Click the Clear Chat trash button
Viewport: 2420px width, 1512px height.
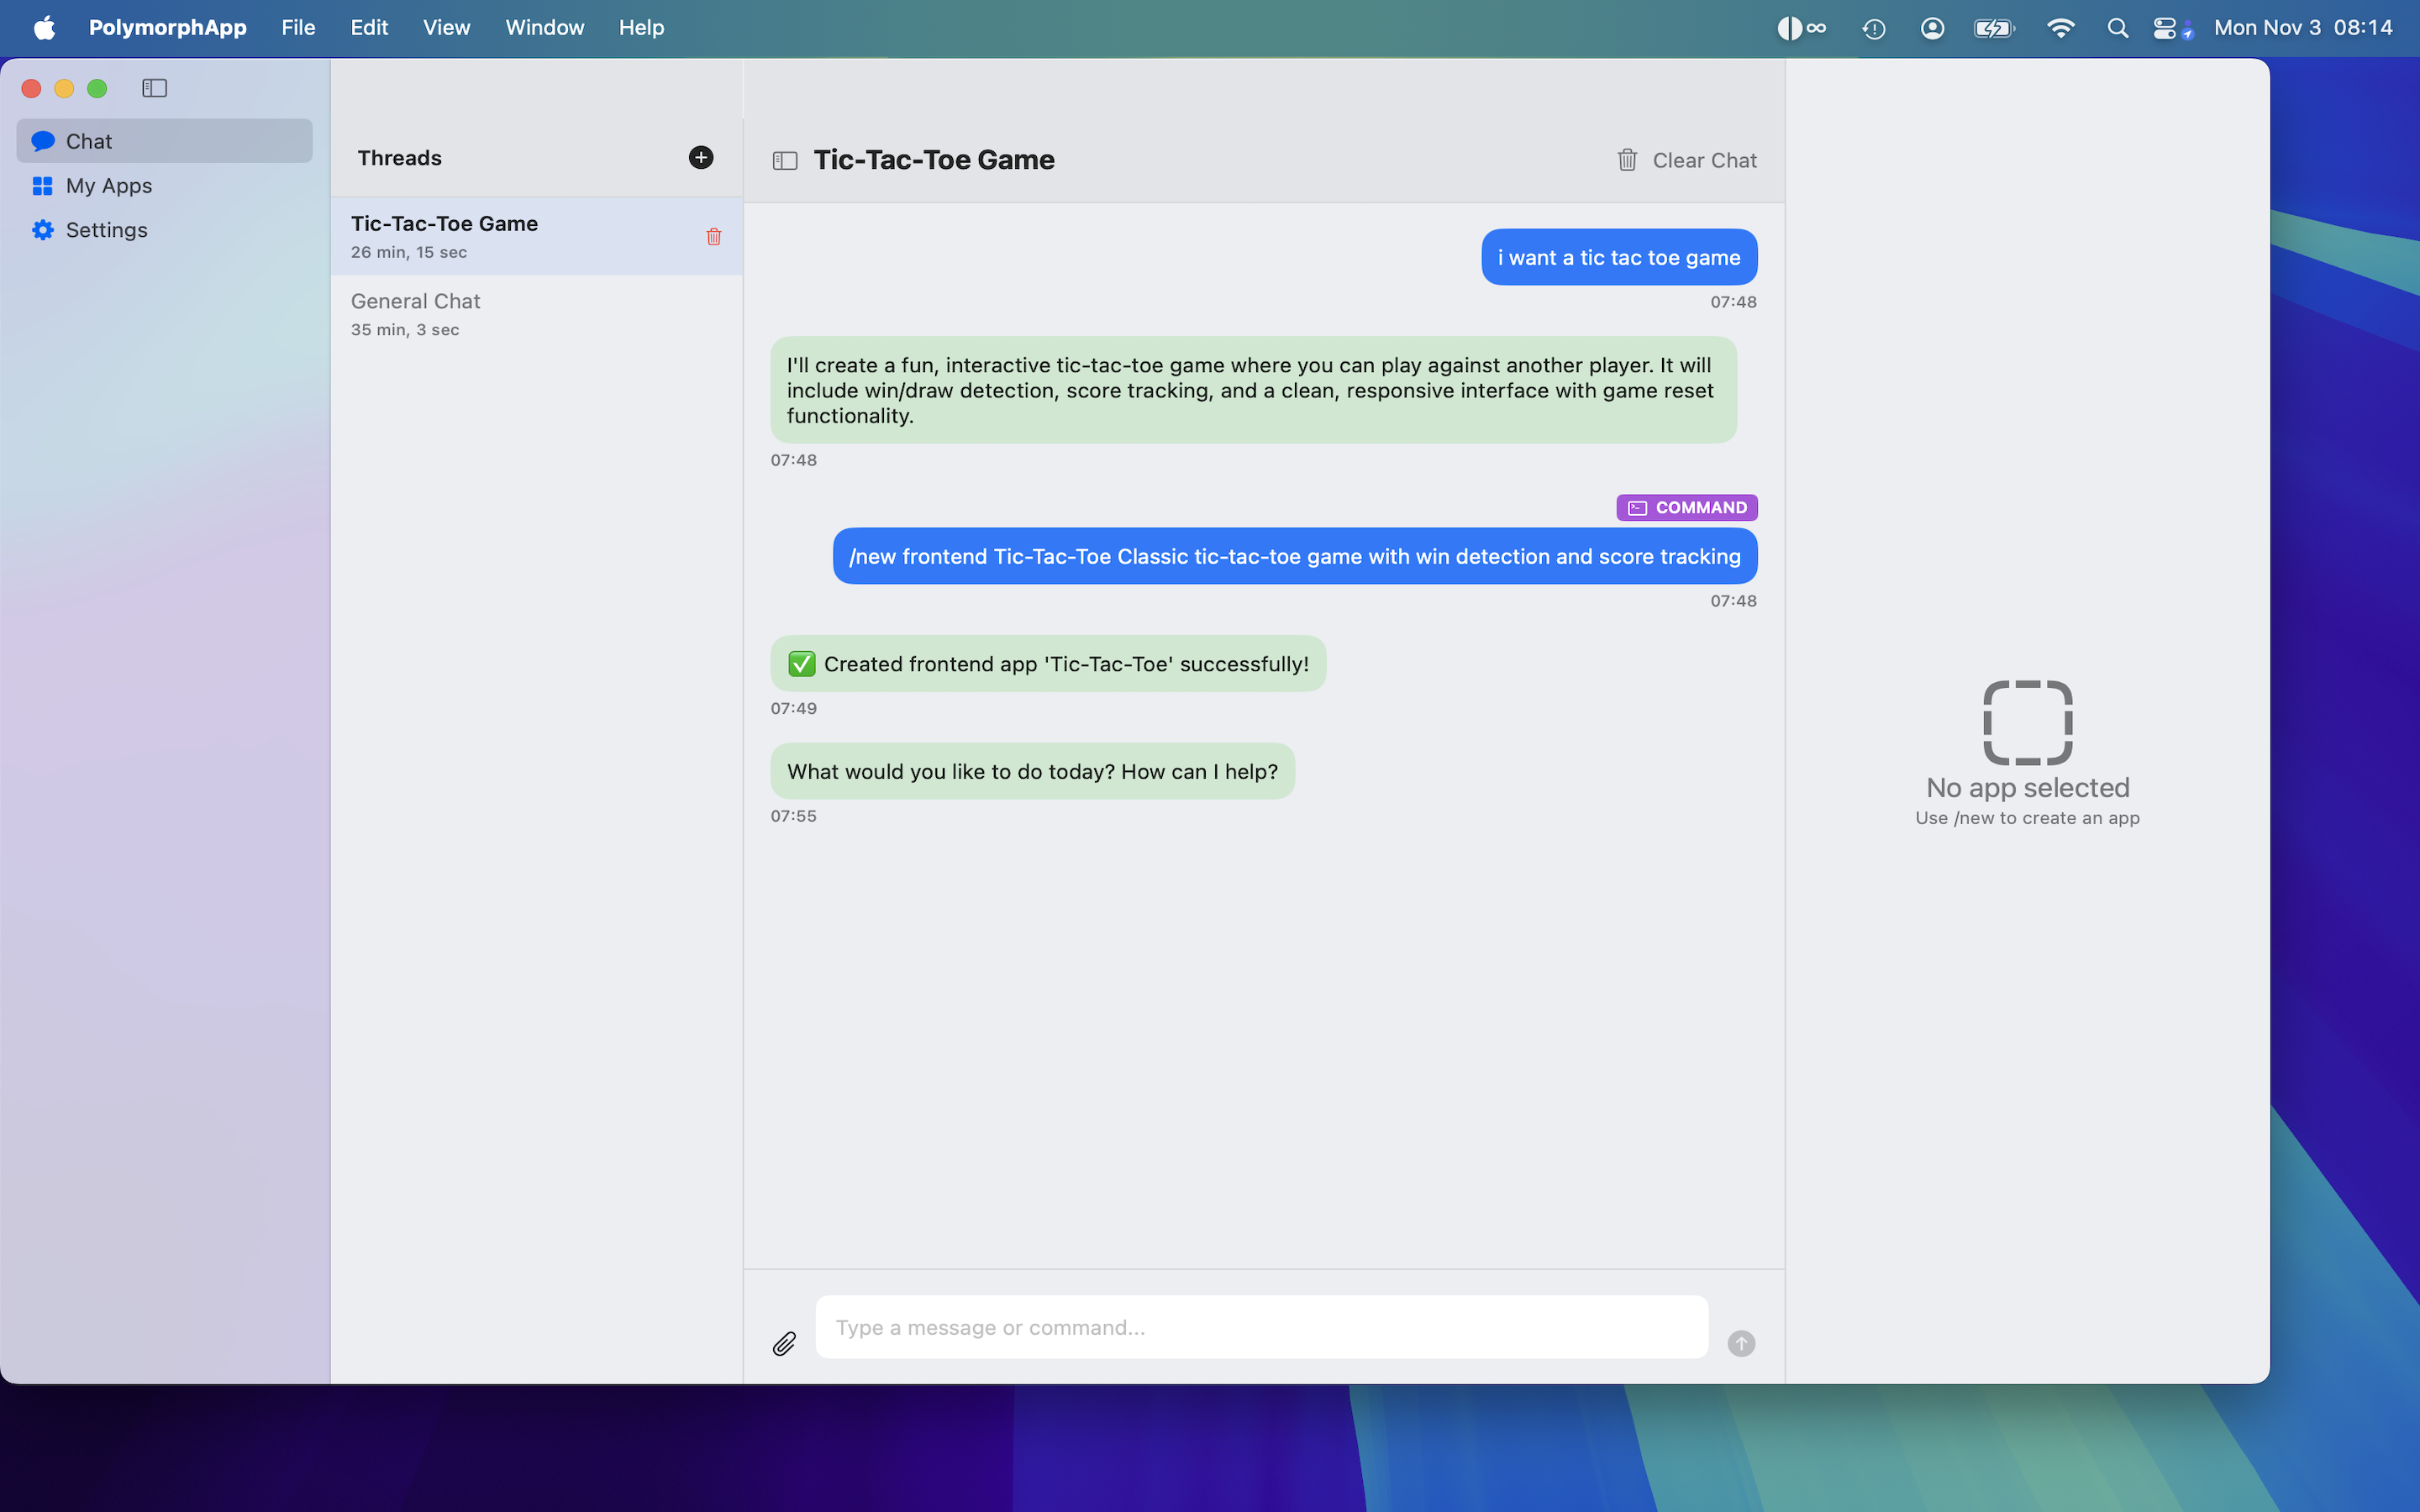pos(1687,160)
